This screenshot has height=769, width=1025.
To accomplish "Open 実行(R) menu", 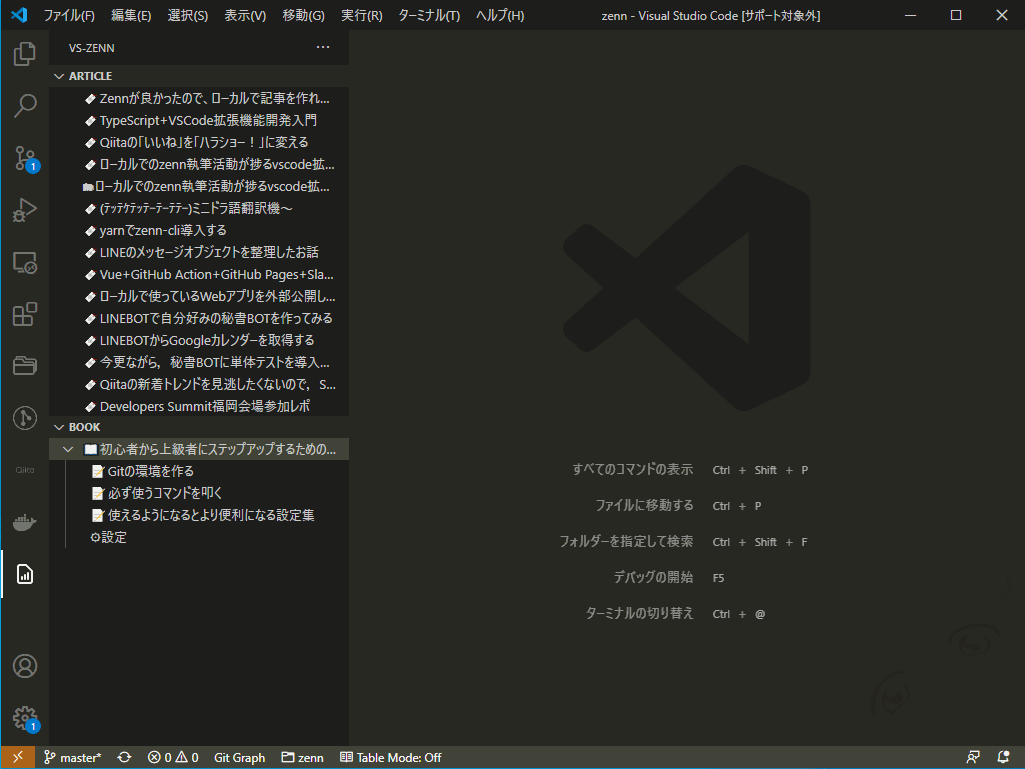I will [361, 15].
